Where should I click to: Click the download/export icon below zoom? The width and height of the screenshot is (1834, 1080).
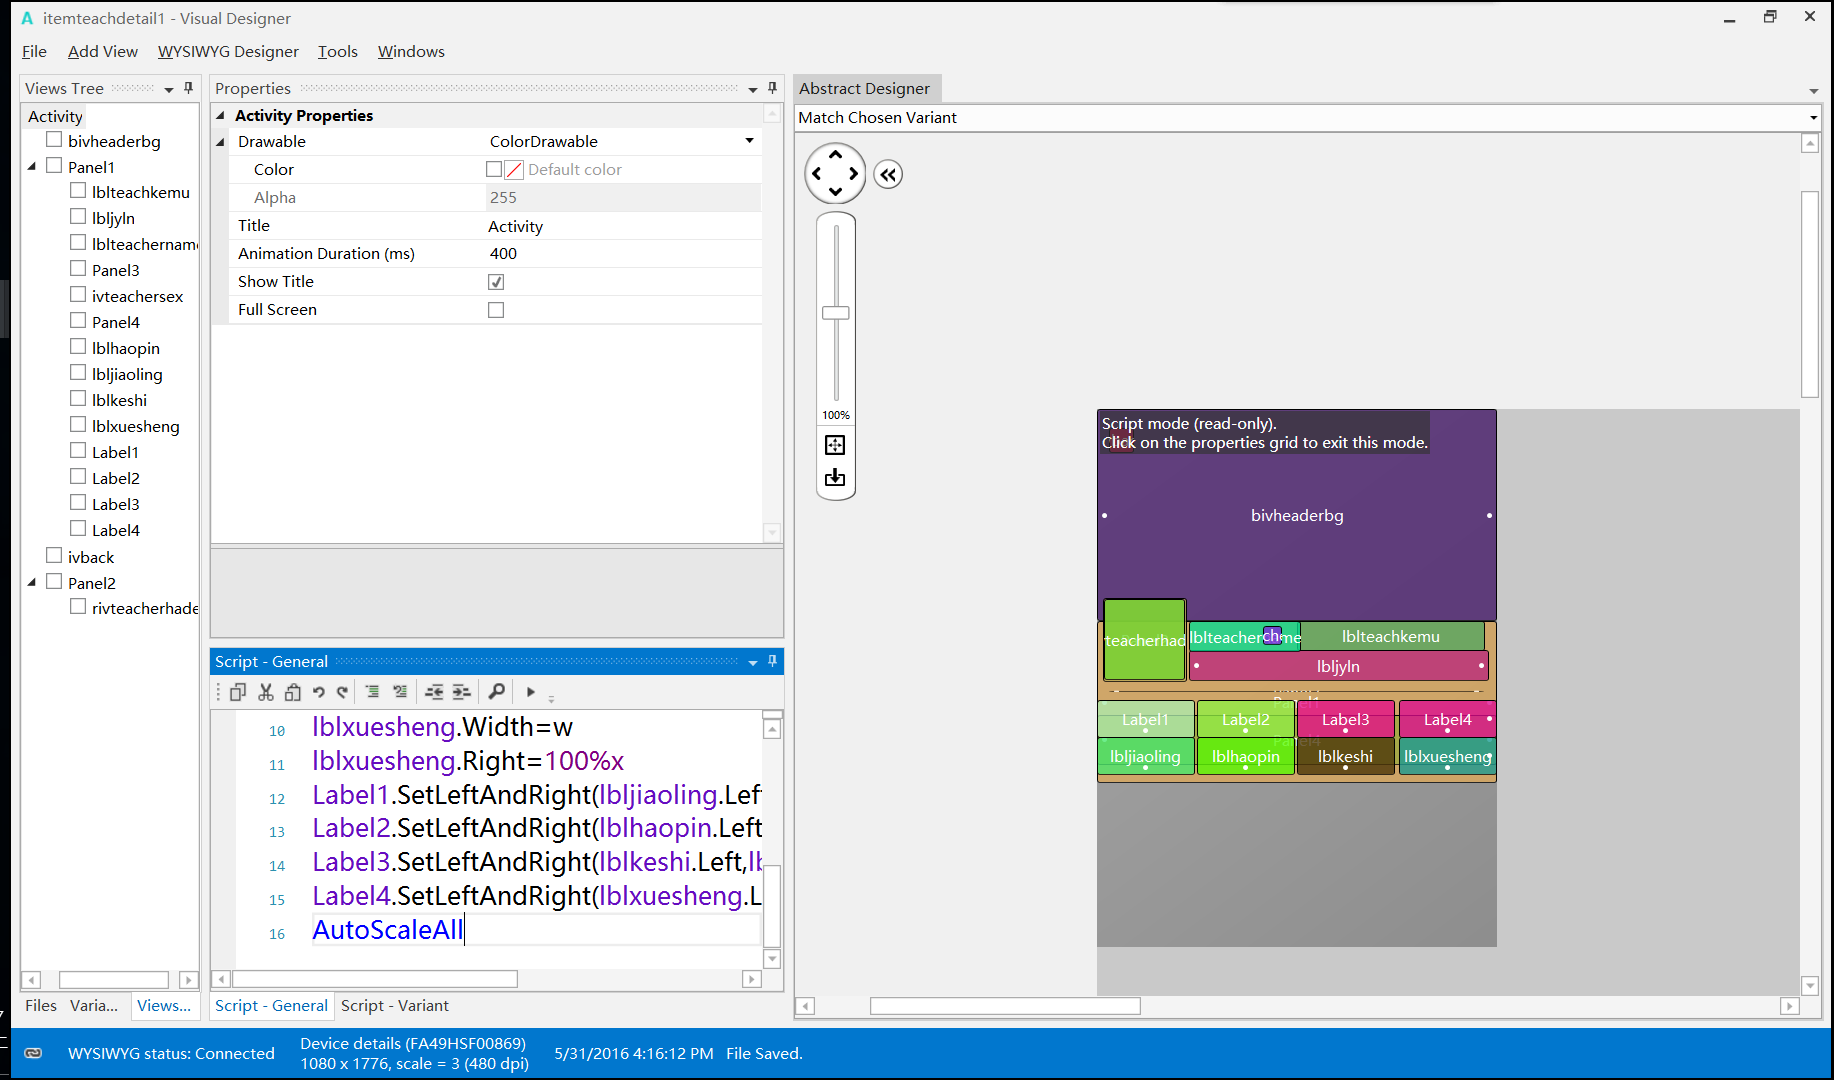pos(835,478)
